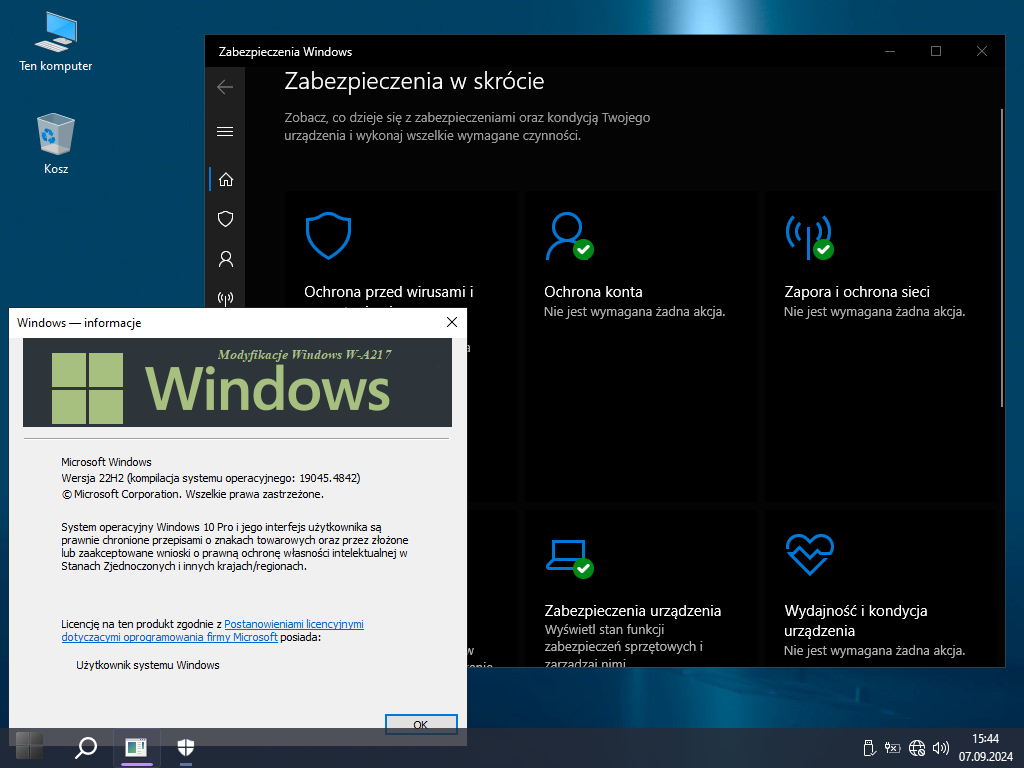Click the back arrow in Windows Security
Viewport: 1024px width, 768px height.
pos(225,87)
